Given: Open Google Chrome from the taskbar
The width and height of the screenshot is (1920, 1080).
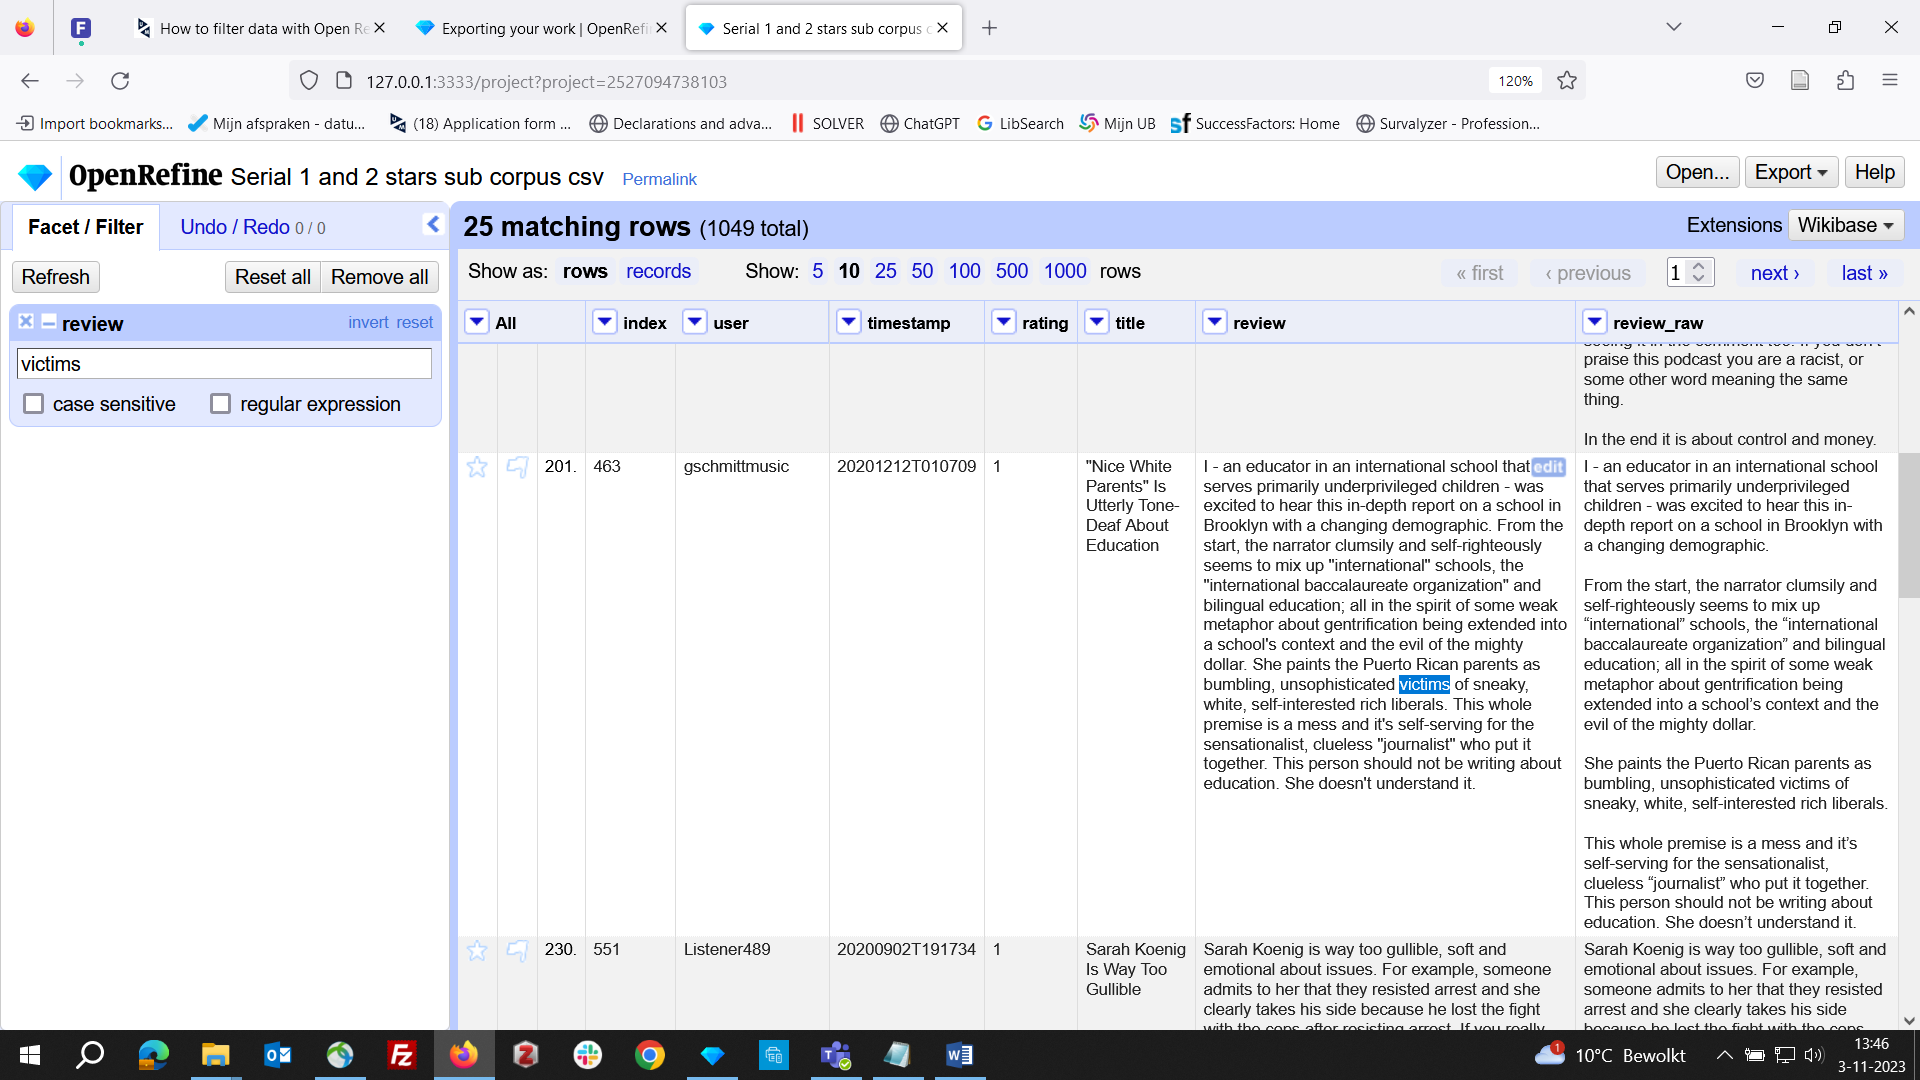Looking at the screenshot, I should click(650, 1055).
